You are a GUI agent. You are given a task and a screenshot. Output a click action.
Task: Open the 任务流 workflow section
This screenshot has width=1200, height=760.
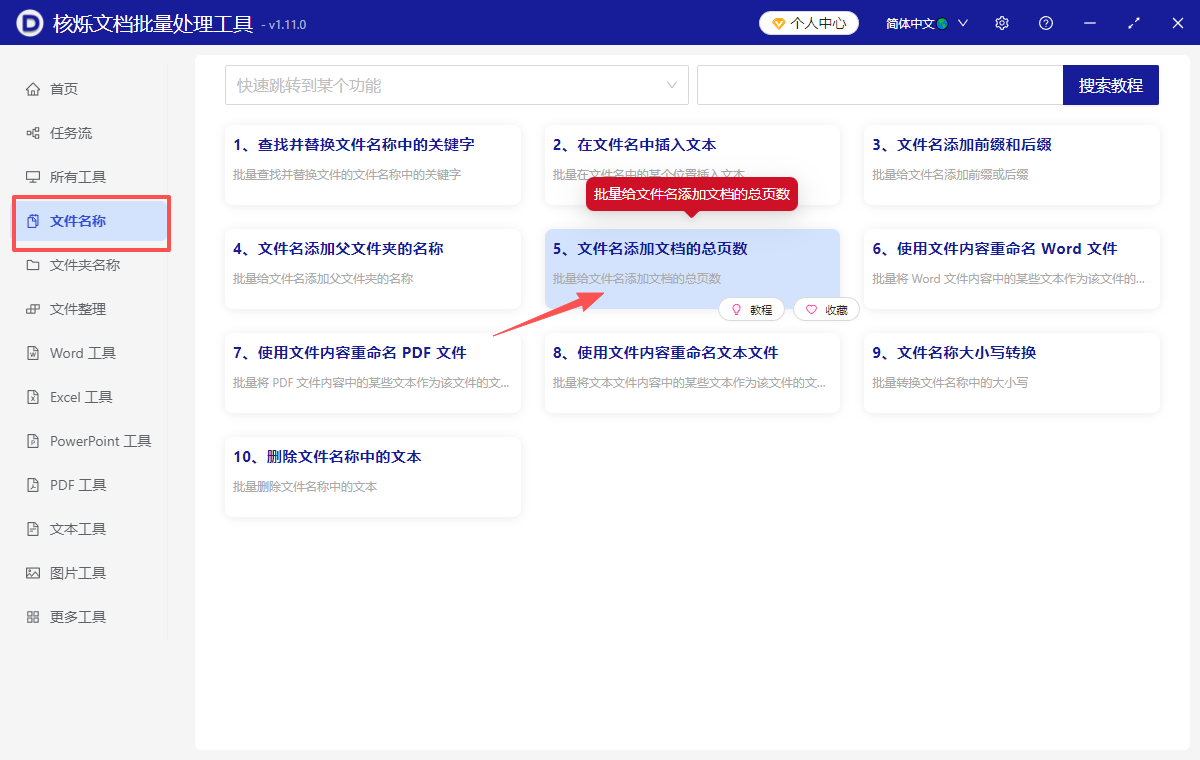pyautogui.click(x=33, y=132)
